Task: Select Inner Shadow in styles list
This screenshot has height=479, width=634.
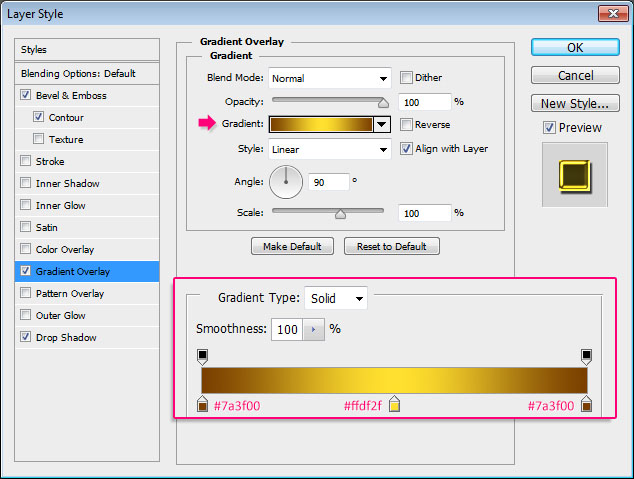Action: point(87,184)
